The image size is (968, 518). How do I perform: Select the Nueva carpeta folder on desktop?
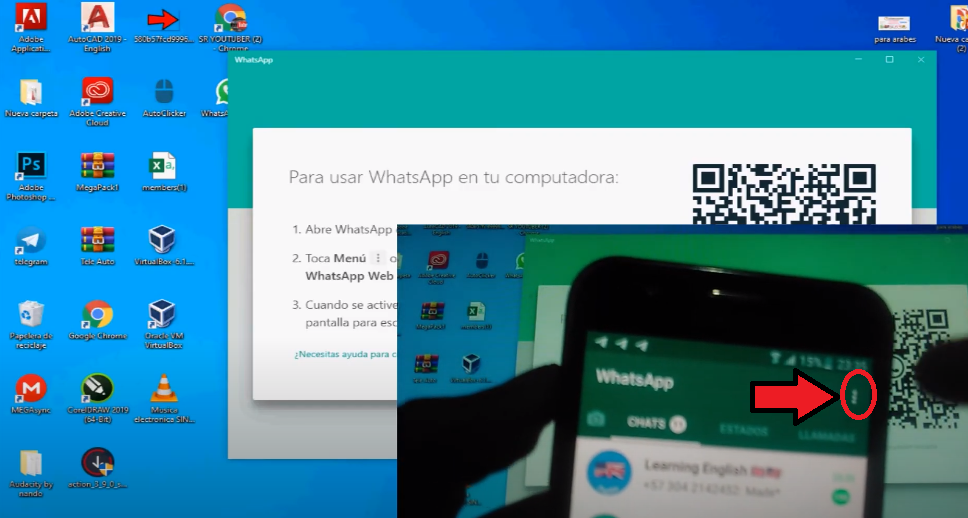click(x=31, y=98)
